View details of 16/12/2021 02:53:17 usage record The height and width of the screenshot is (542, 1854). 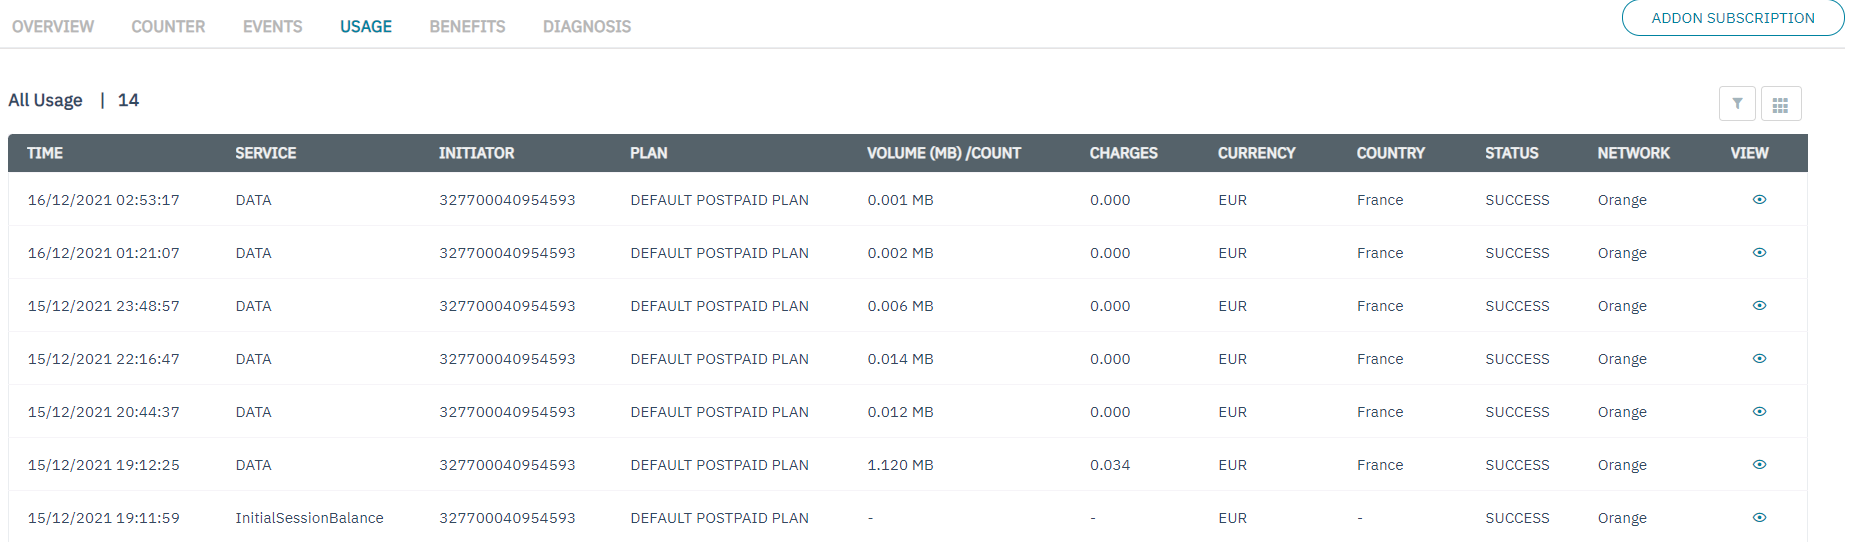(1759, 200)
